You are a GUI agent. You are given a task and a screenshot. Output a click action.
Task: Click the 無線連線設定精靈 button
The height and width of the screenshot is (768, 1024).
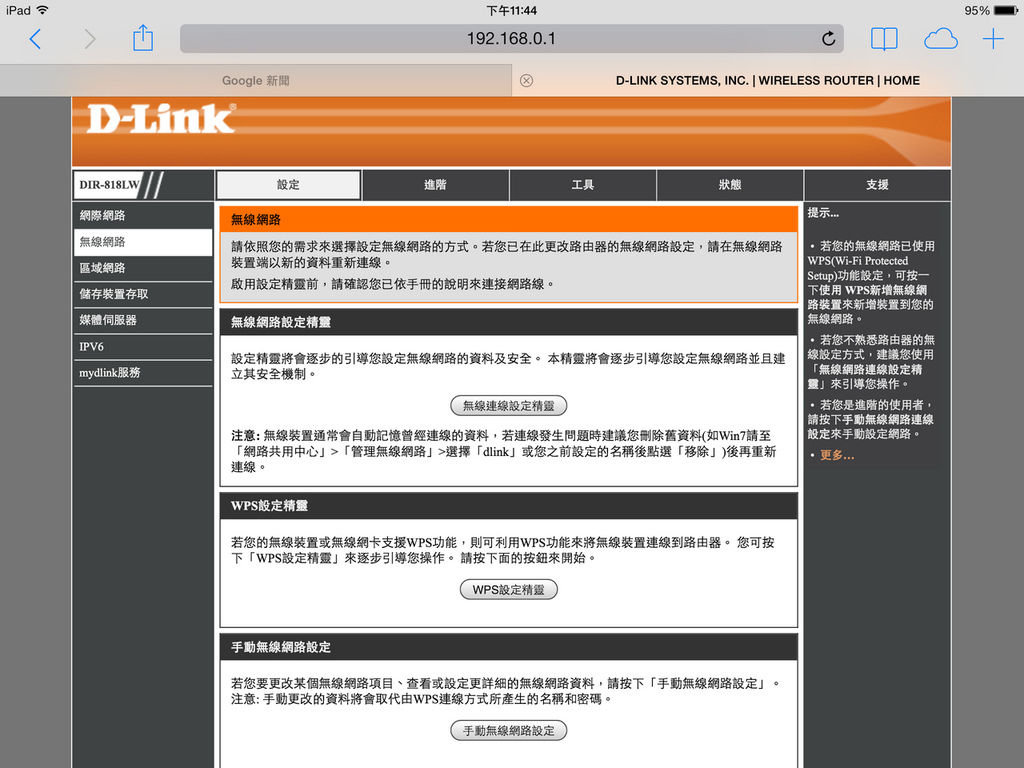[x=509, y=406]
